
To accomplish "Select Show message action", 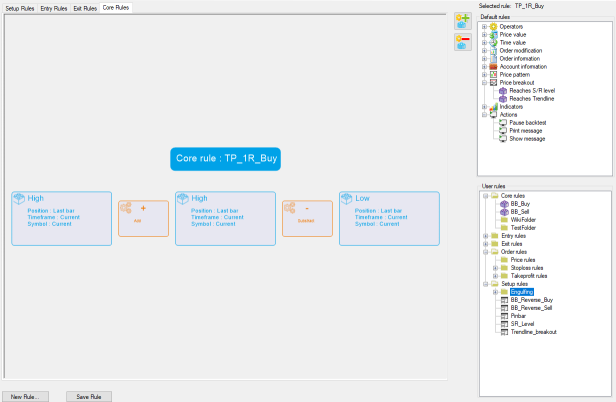I will point(527,139).
